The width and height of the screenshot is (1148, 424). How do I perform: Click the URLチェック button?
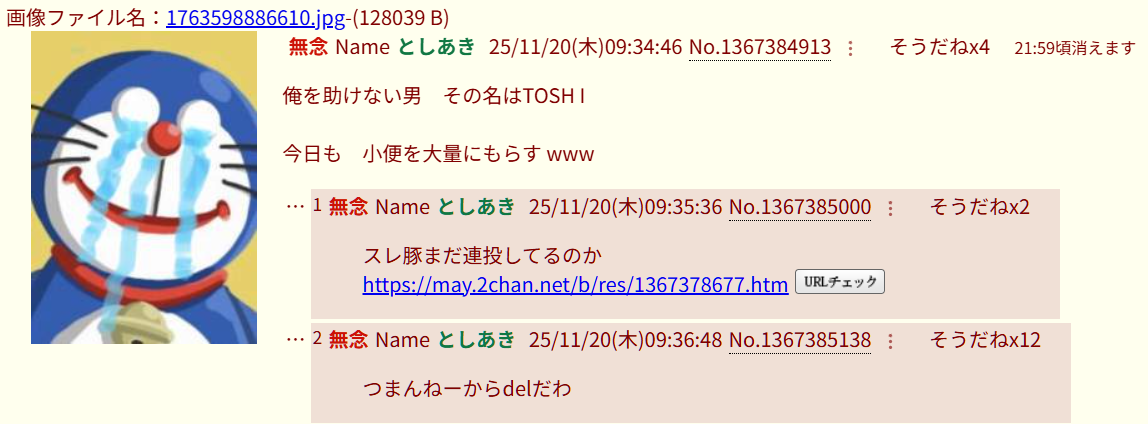coord(840,283)
